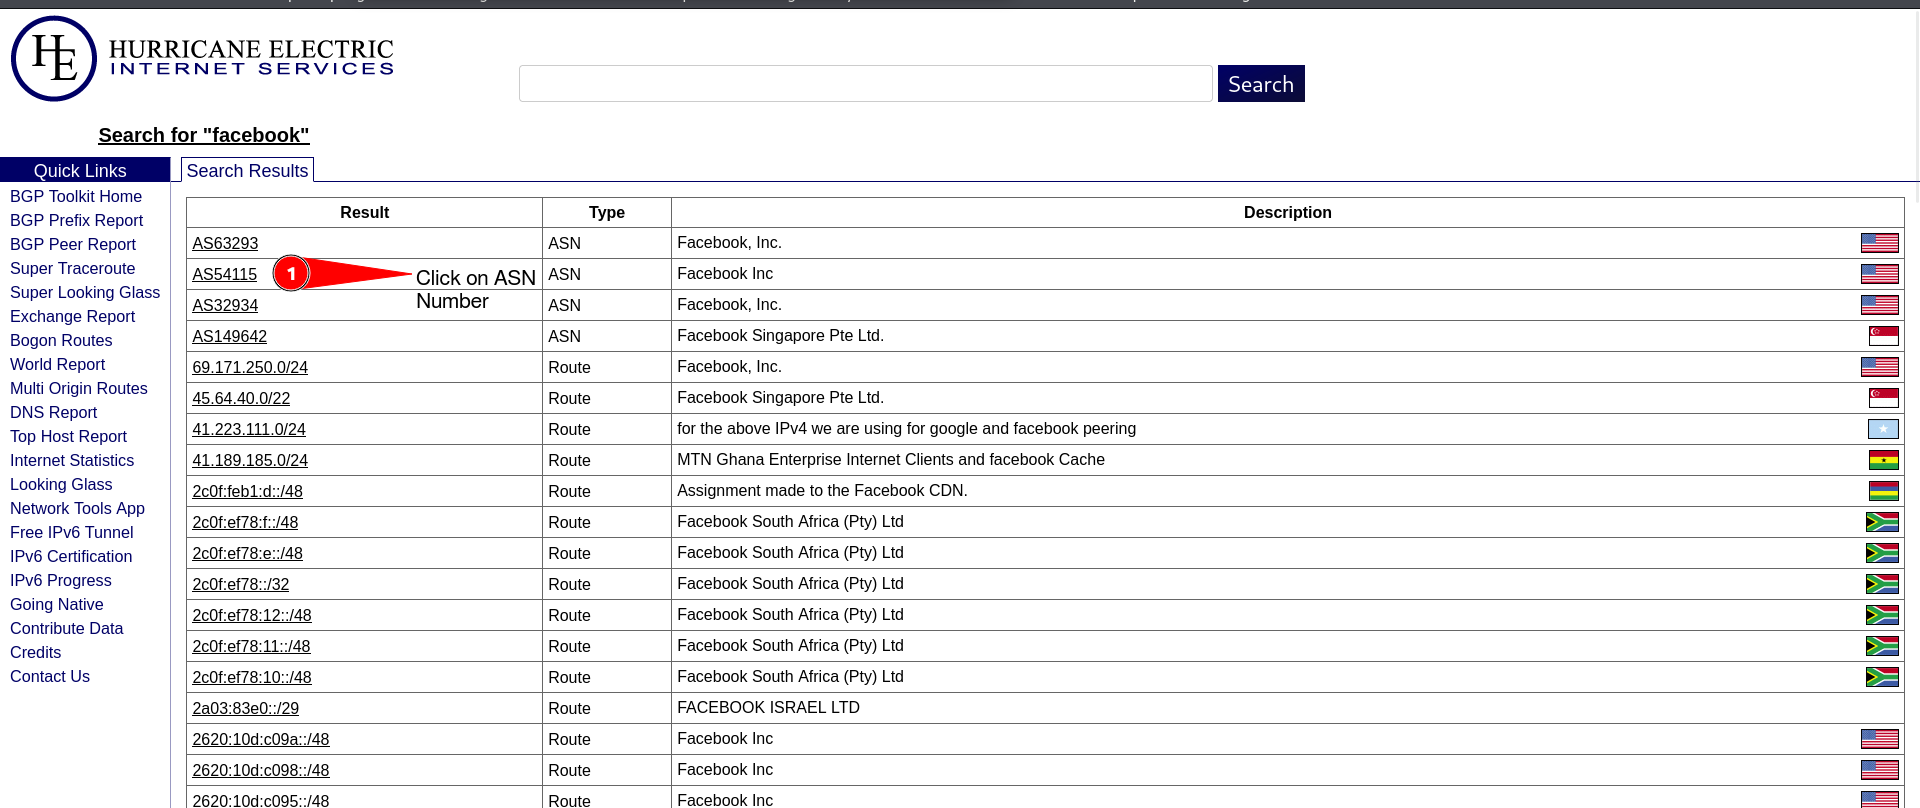
Task: Click the Somalia flag in the 41.223.111.0/24 row
Action: point(1883,429)
